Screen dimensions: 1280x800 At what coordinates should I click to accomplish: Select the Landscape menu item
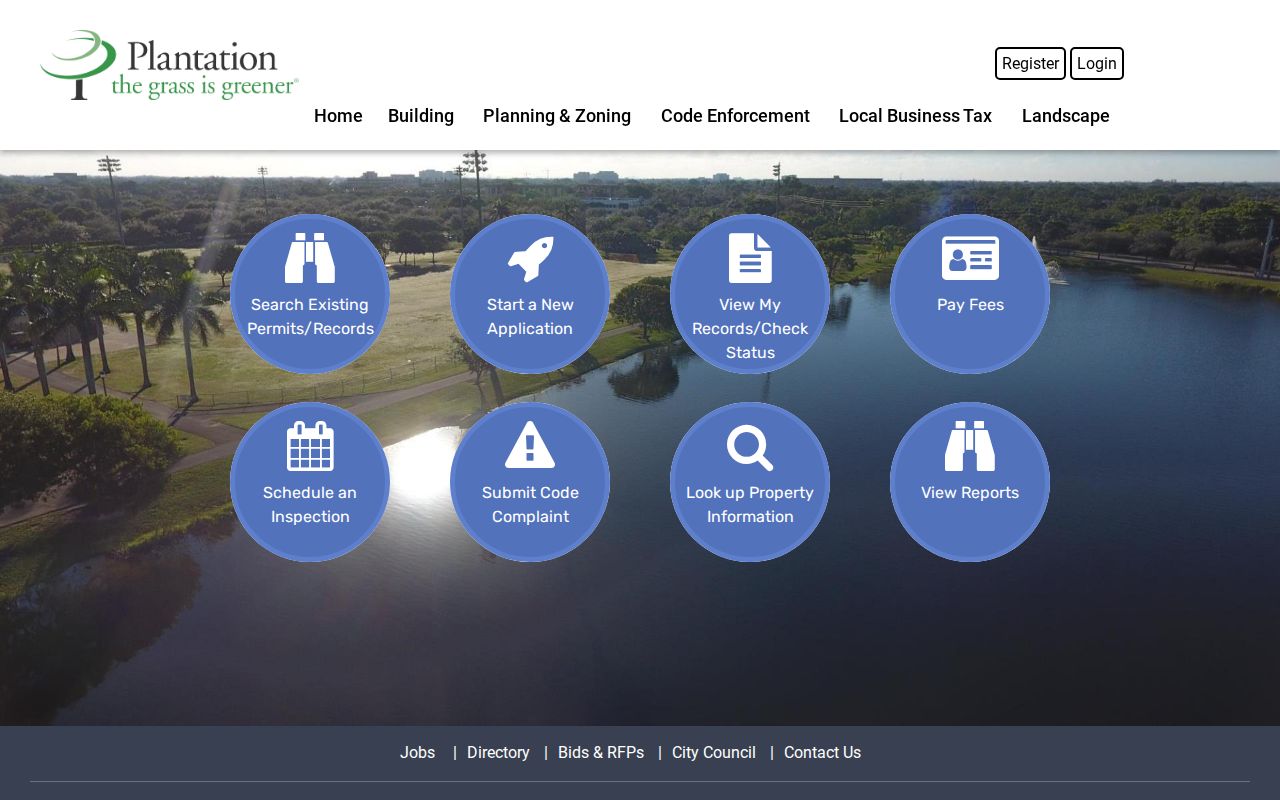[x=1066, y=116]
